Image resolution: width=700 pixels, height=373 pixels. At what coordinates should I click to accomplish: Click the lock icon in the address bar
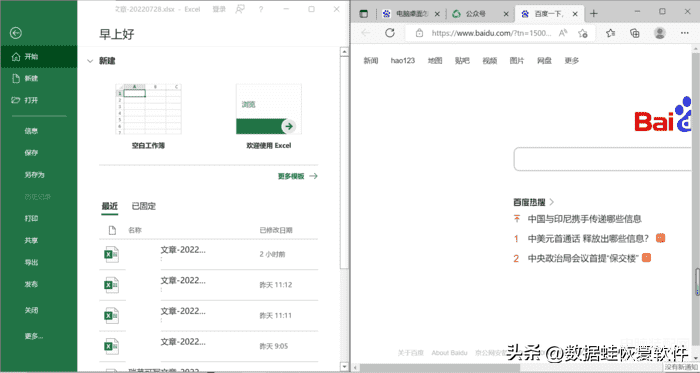click(x=419, y=33)
